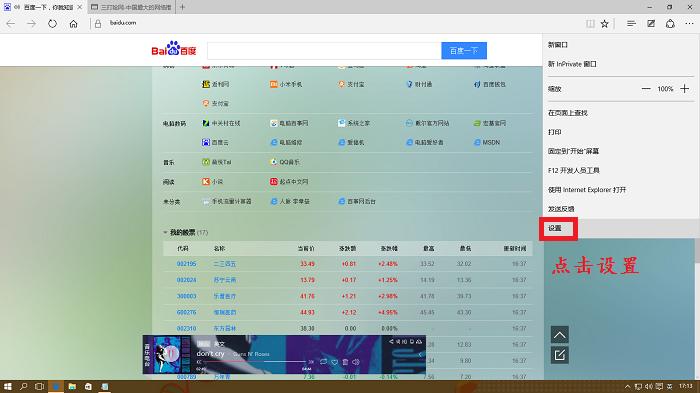This screenshot has height=393, width=700.
Task: Increase zoom with the plus button
Action: pyautogui.click(x=684, y=89)
